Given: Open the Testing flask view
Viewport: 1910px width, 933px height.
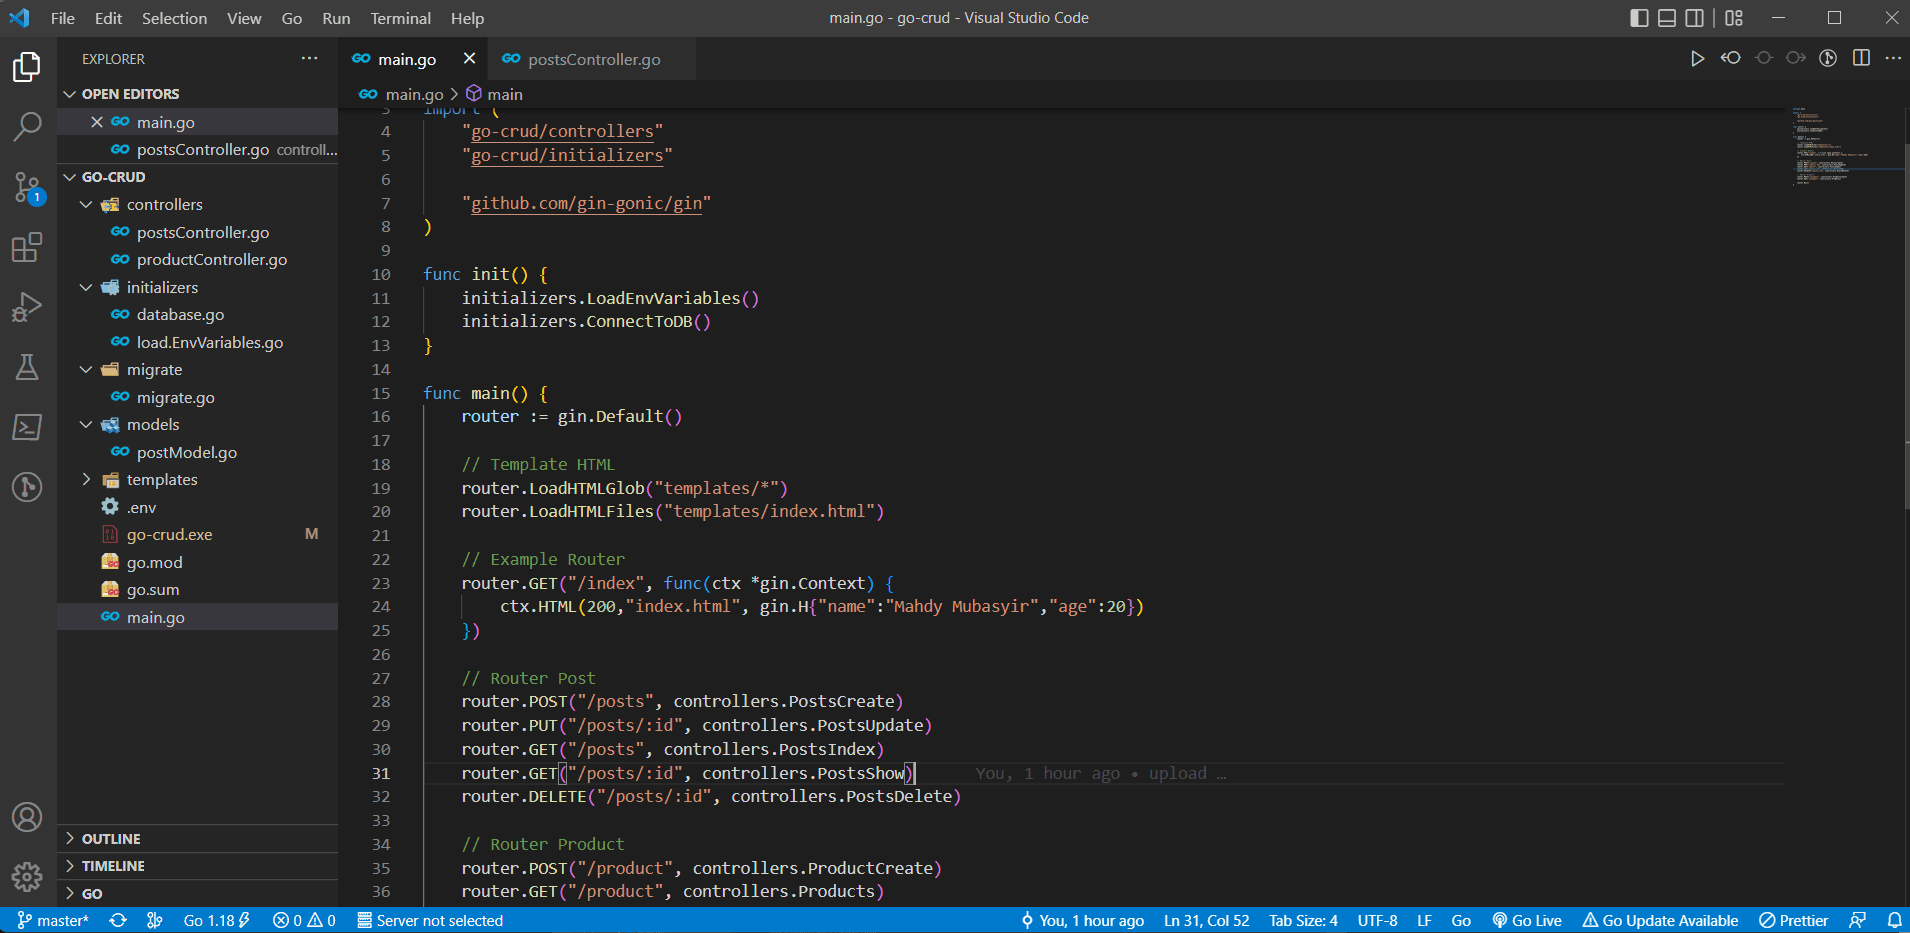Looking at the screenshot, I should click(x=27, y=367).
